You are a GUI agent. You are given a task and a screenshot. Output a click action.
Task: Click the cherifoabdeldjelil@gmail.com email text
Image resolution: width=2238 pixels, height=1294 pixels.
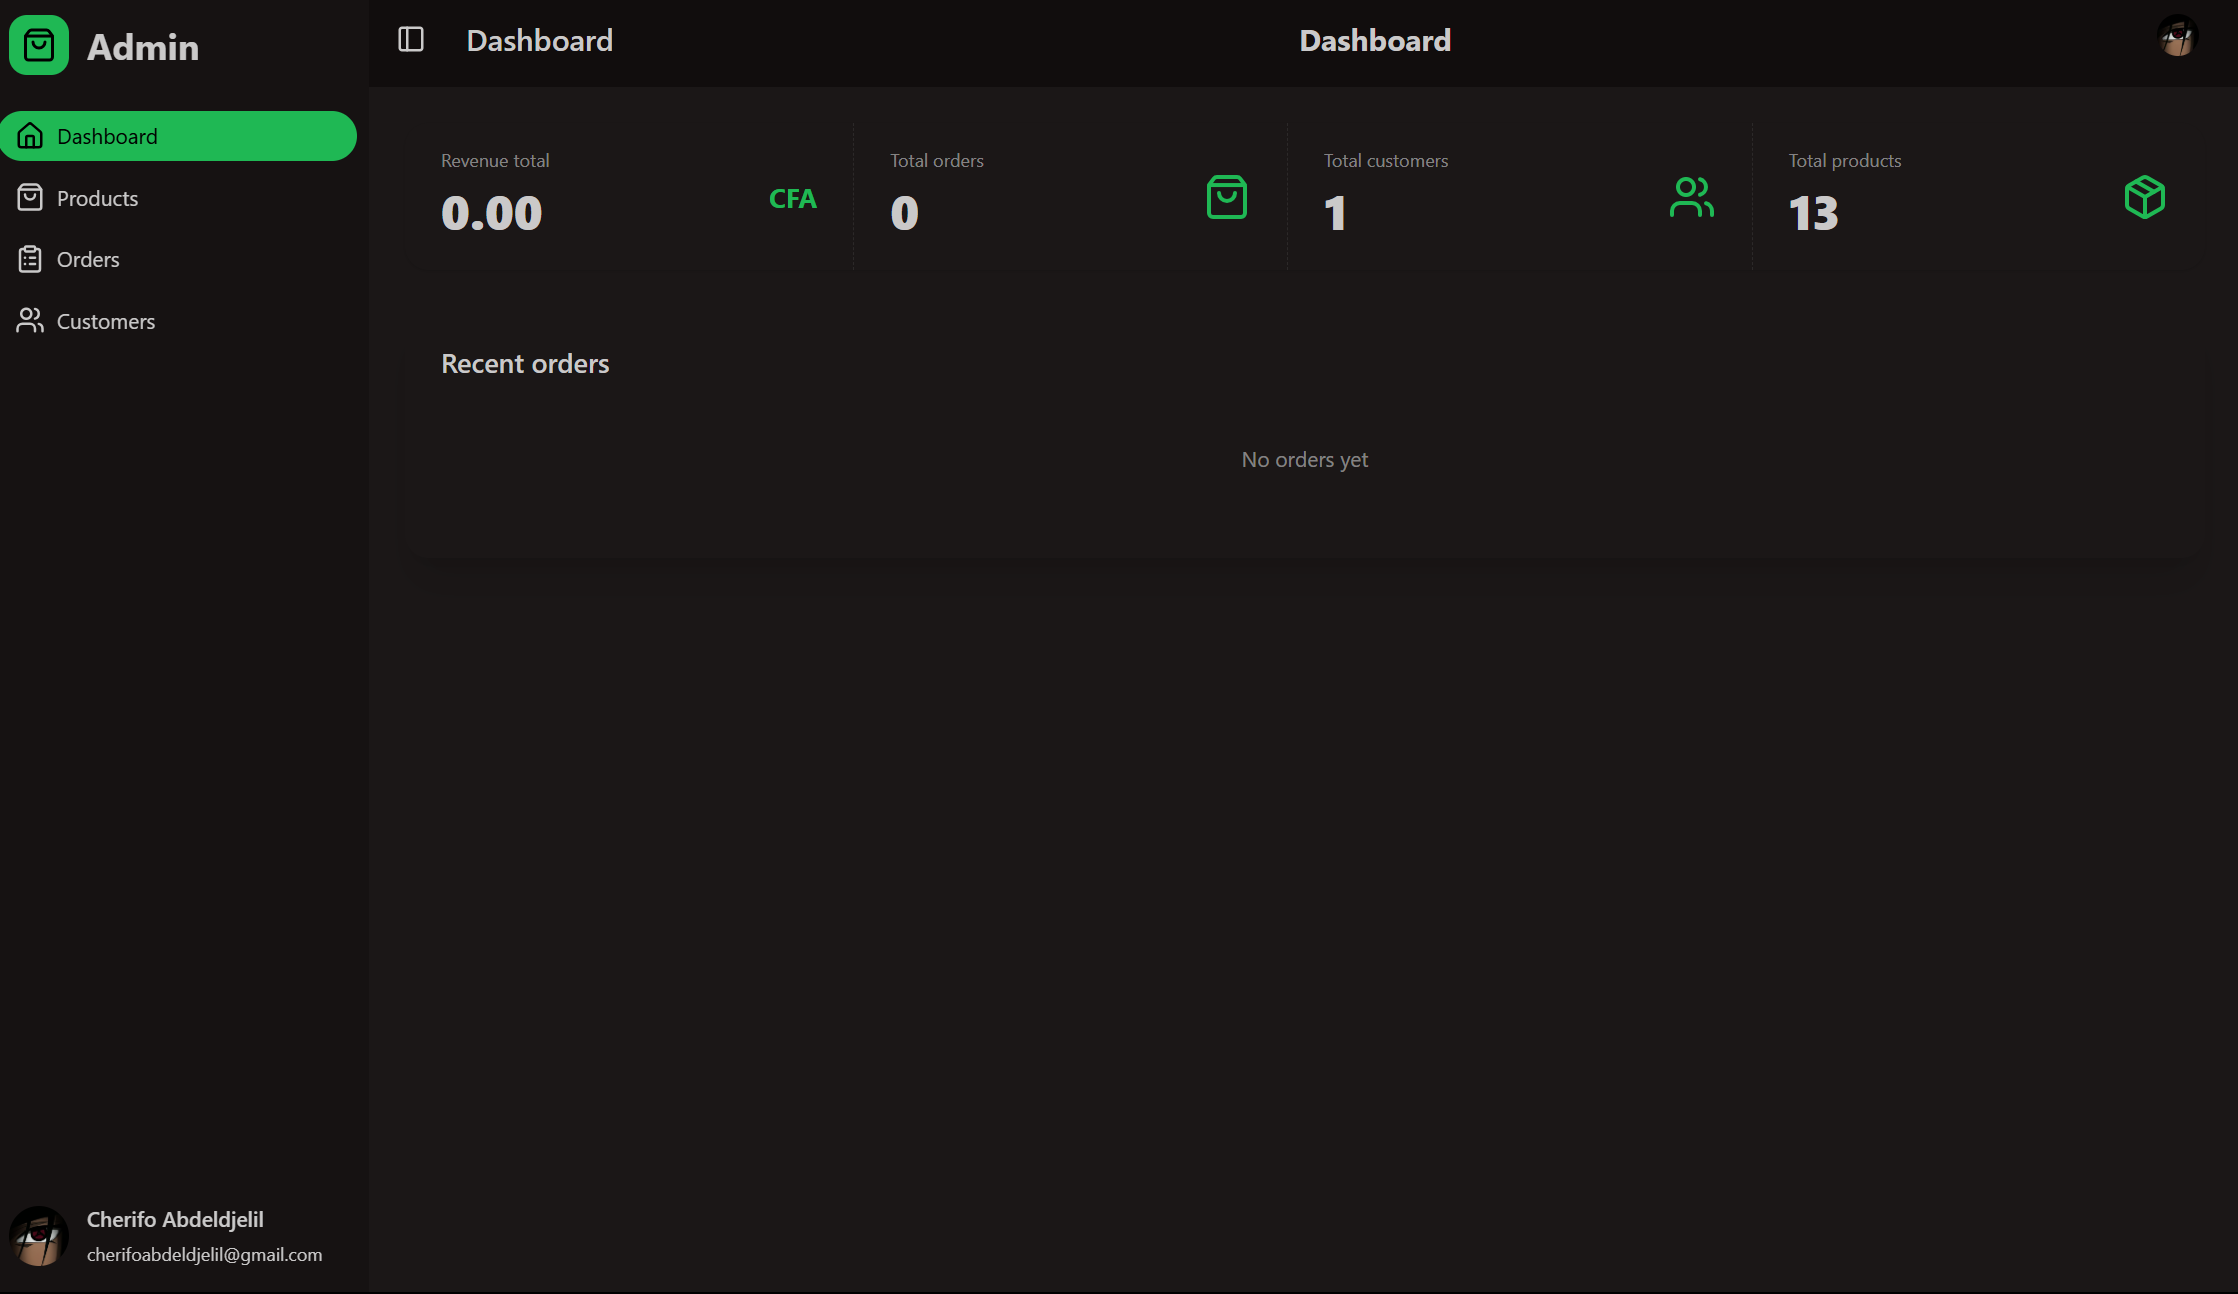coord(204,1254)
